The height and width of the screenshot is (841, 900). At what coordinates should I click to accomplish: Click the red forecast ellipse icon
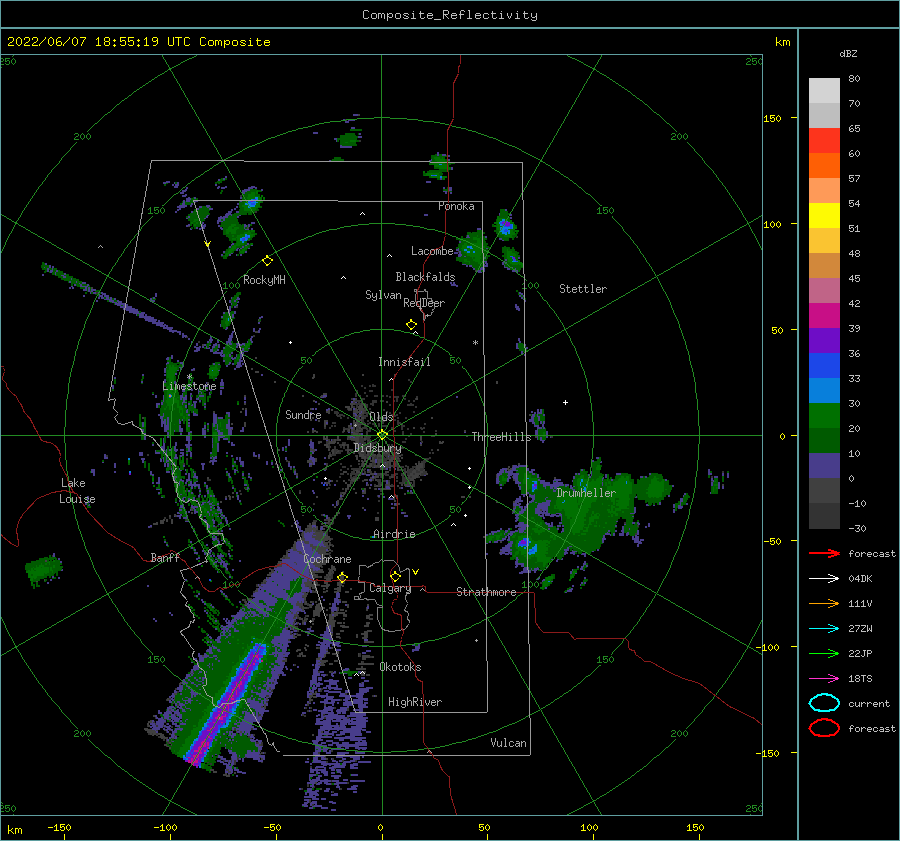pos(824,728)
